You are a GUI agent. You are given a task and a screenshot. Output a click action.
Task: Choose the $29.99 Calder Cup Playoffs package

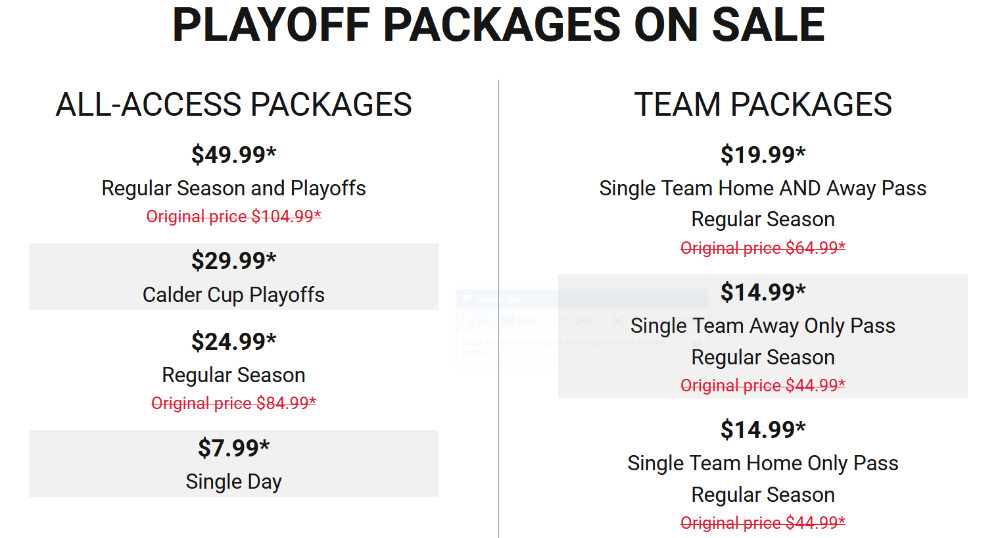[233, 277]
